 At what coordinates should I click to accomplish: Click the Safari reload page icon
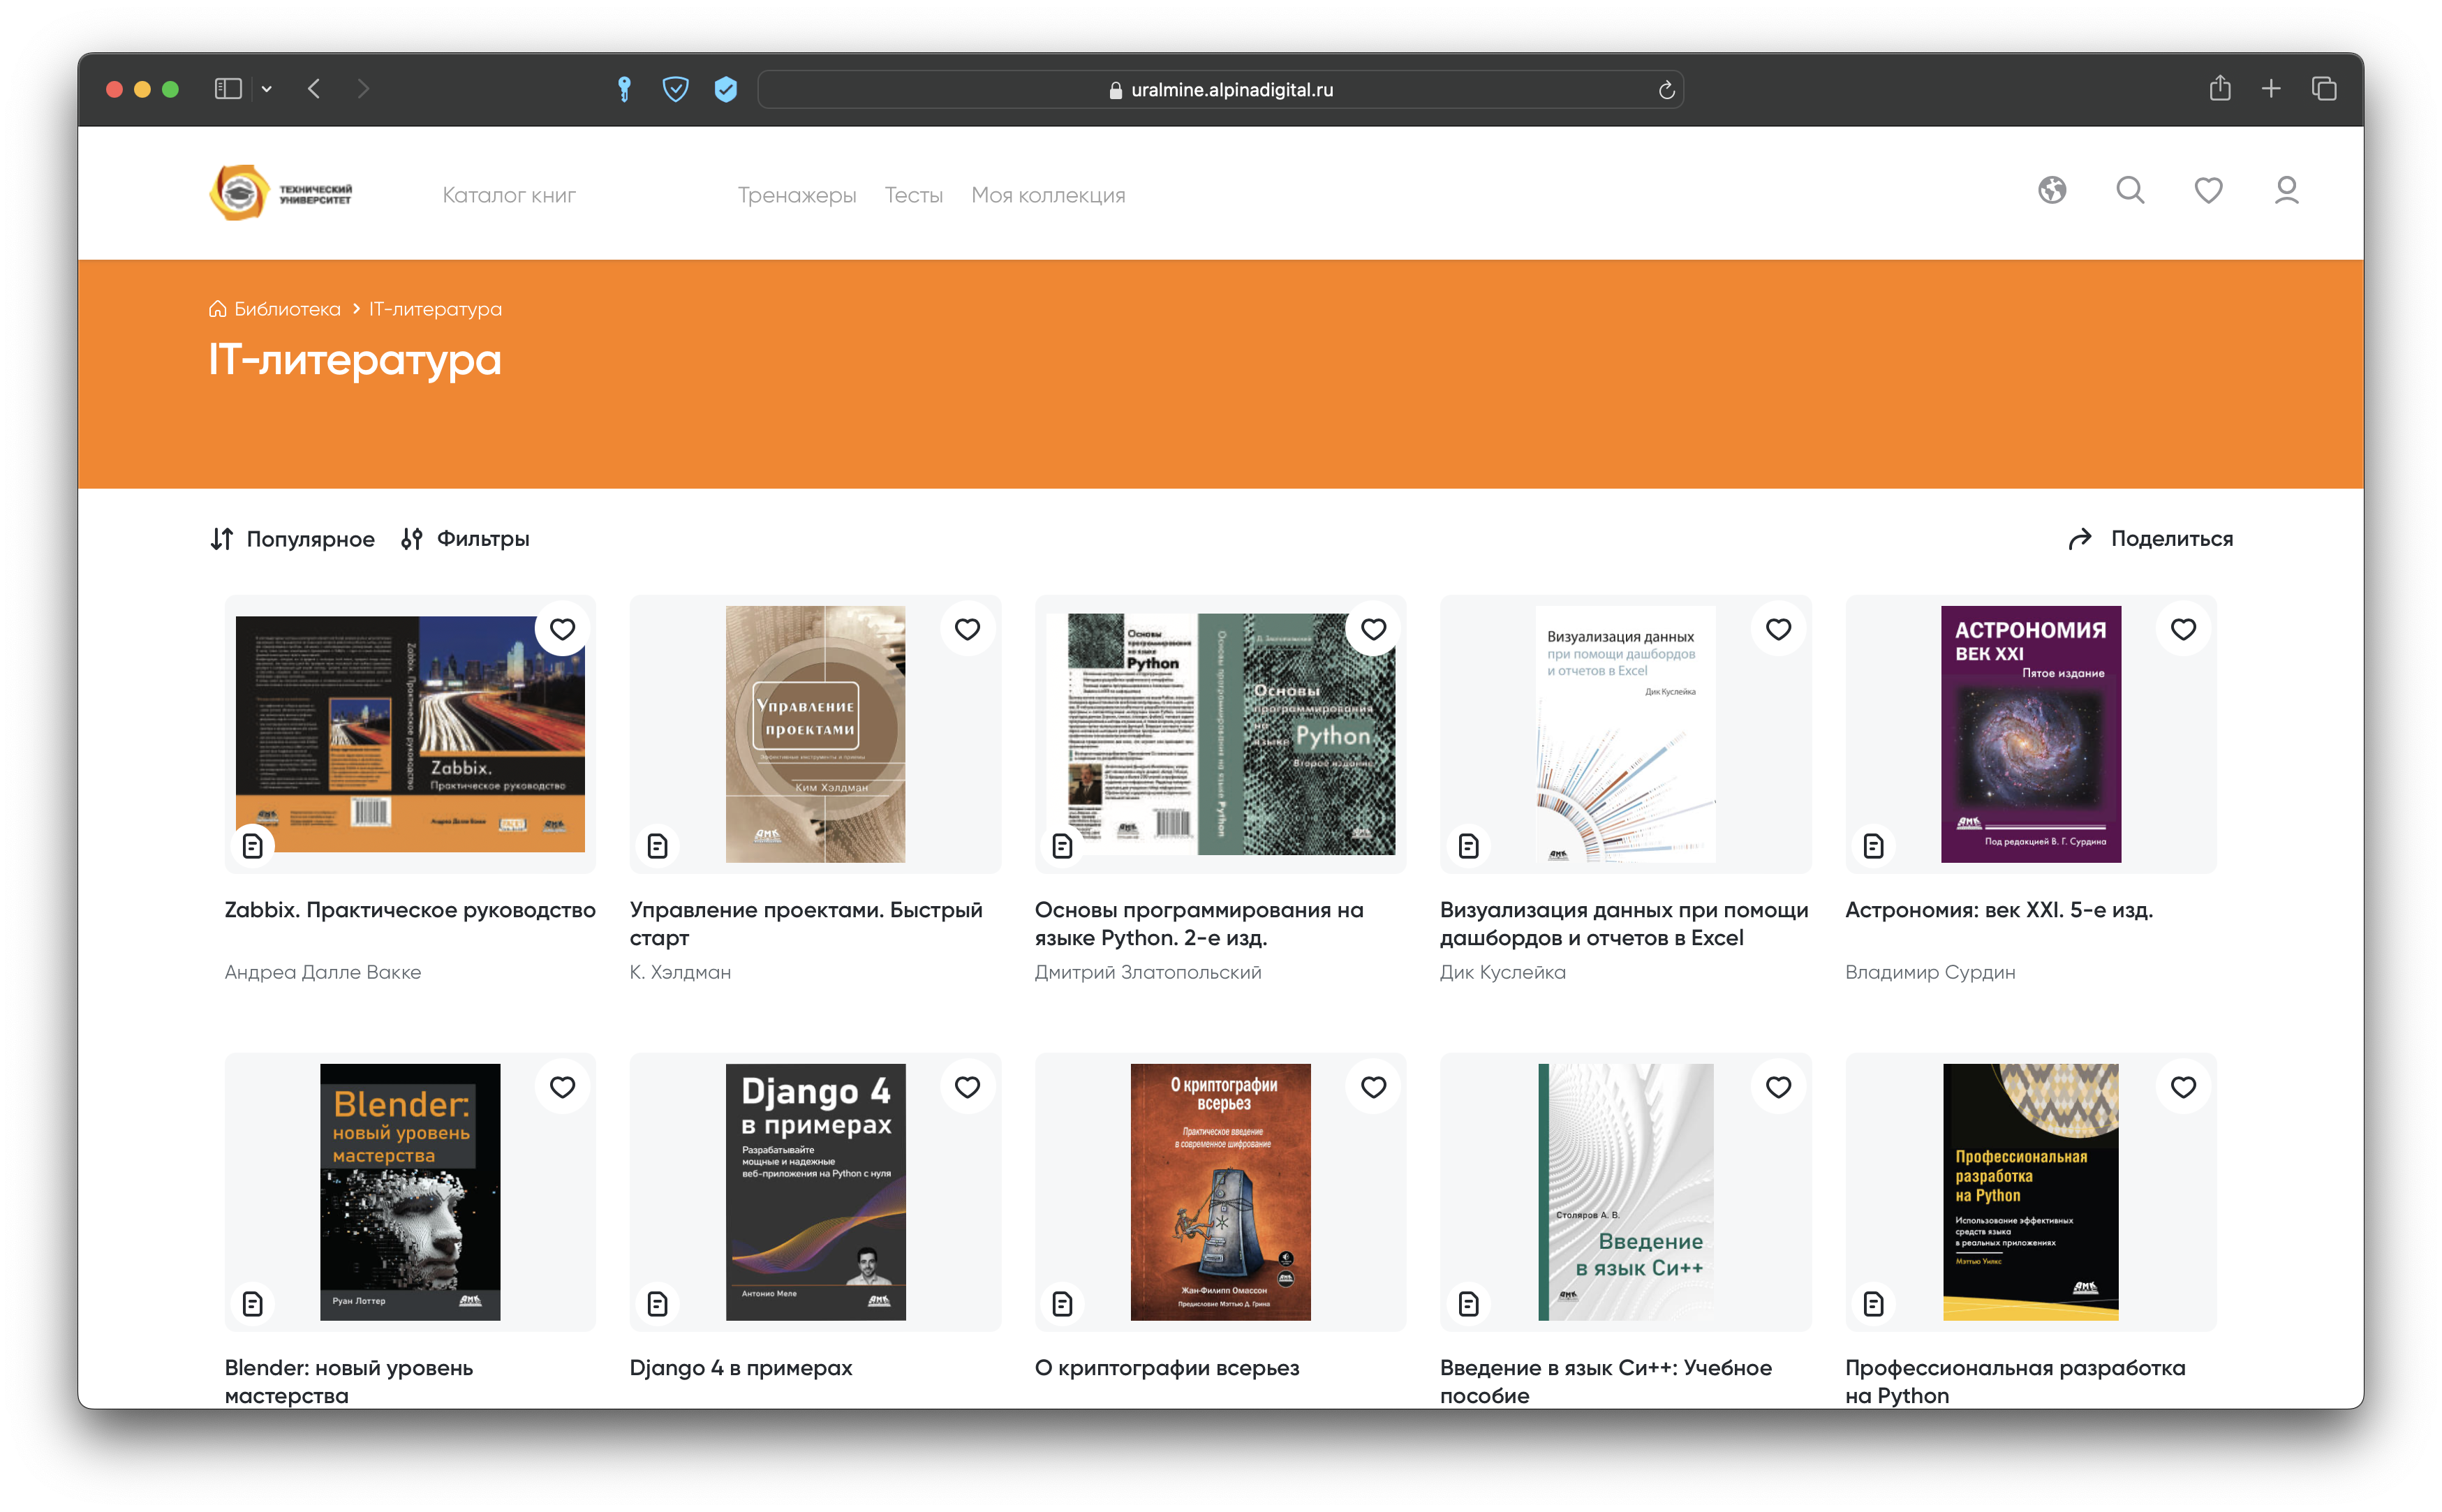click(1666, 90)
